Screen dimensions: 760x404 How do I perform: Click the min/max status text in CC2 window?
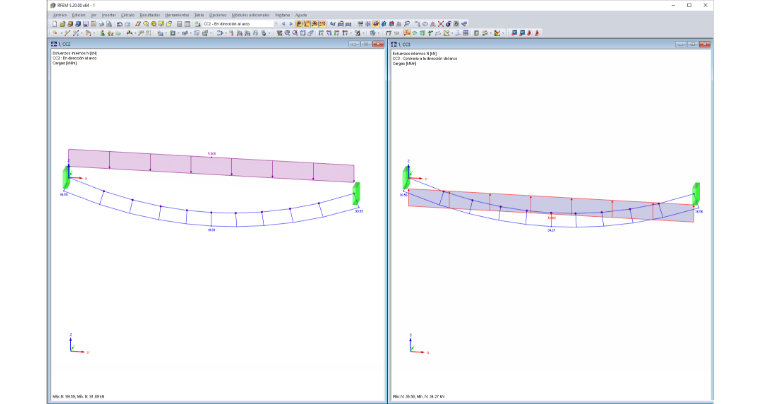(78, 397)
